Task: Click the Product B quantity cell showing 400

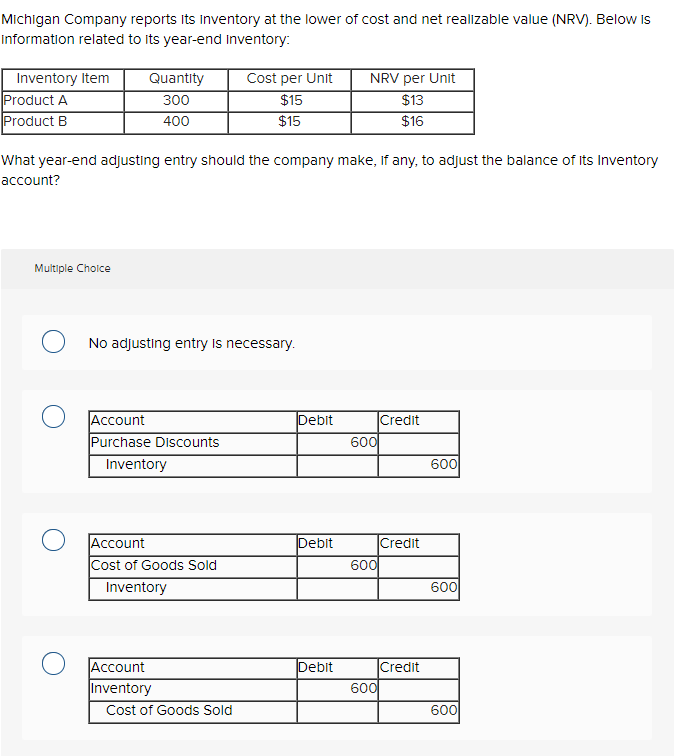Action: point(176,121)
